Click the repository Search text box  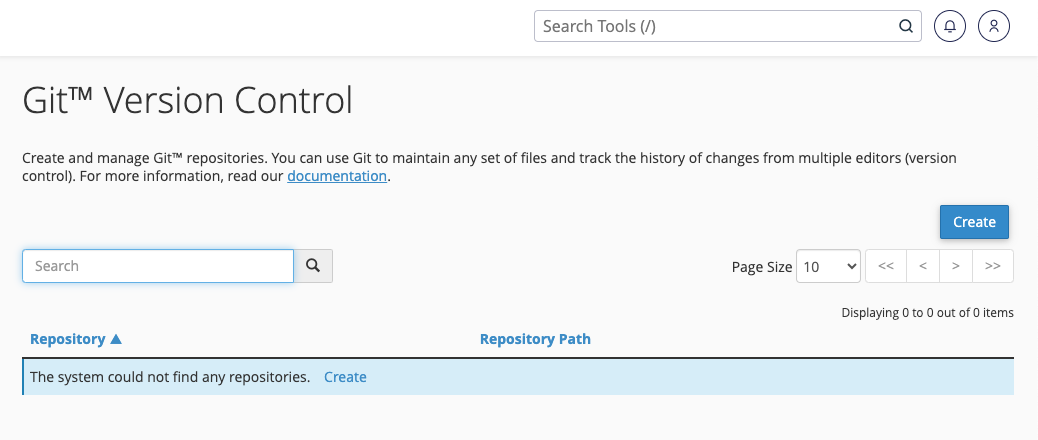pyautogui.click(x=158, y=266)
